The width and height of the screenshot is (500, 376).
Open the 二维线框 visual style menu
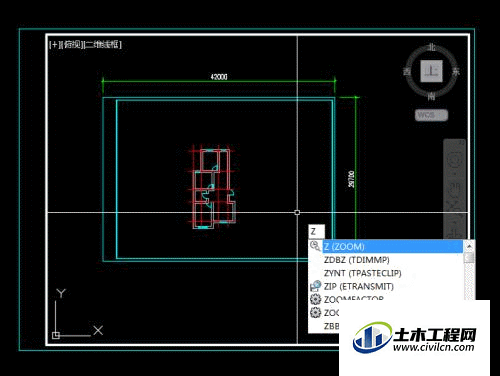coord(103,44)
